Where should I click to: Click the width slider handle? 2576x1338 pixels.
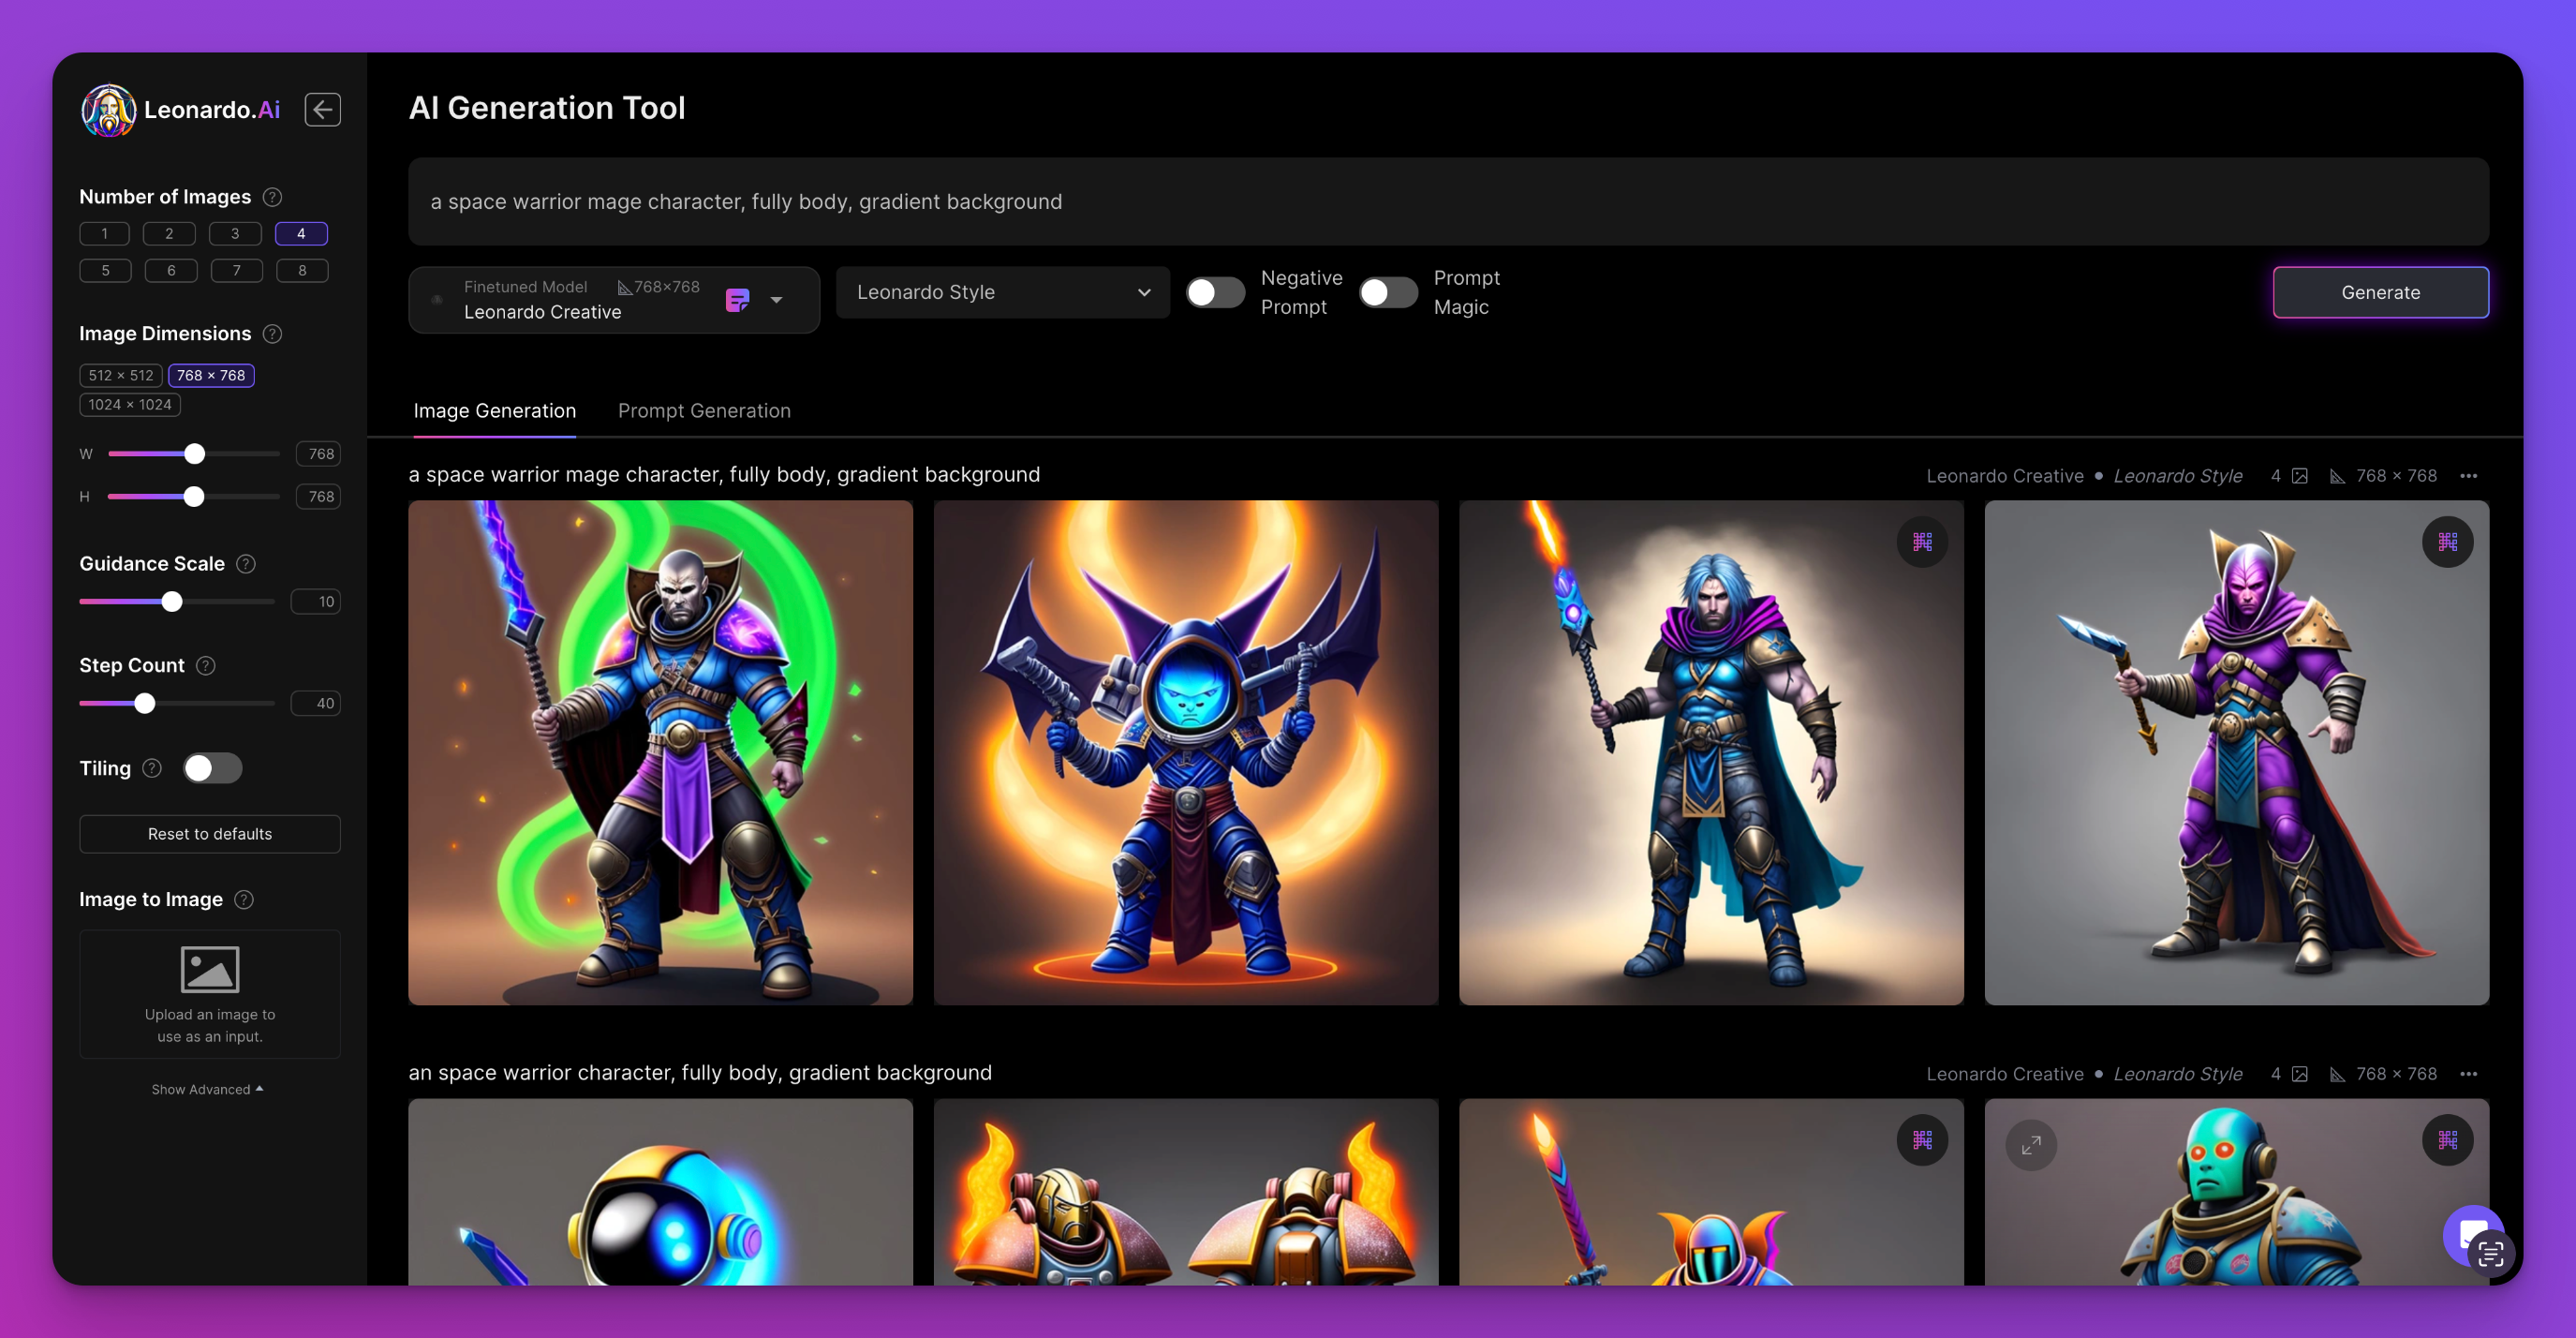(x=195, y=454)
